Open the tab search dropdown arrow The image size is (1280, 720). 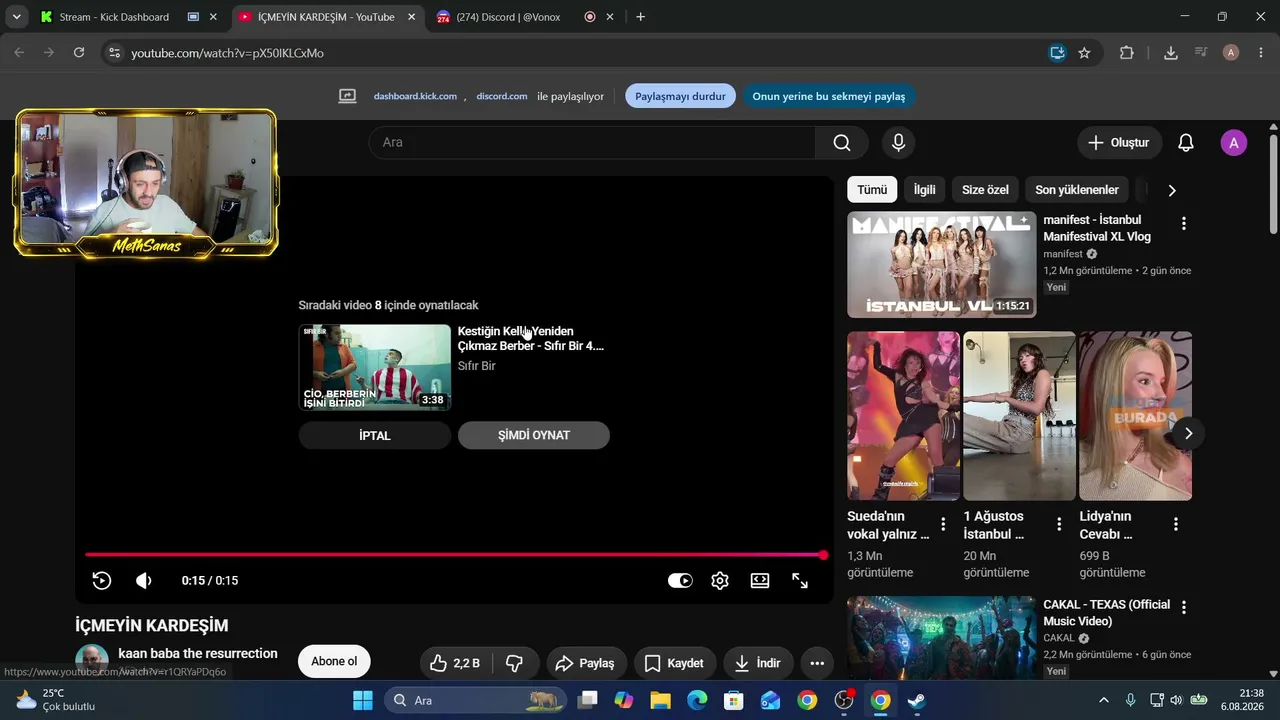(16, 17)
